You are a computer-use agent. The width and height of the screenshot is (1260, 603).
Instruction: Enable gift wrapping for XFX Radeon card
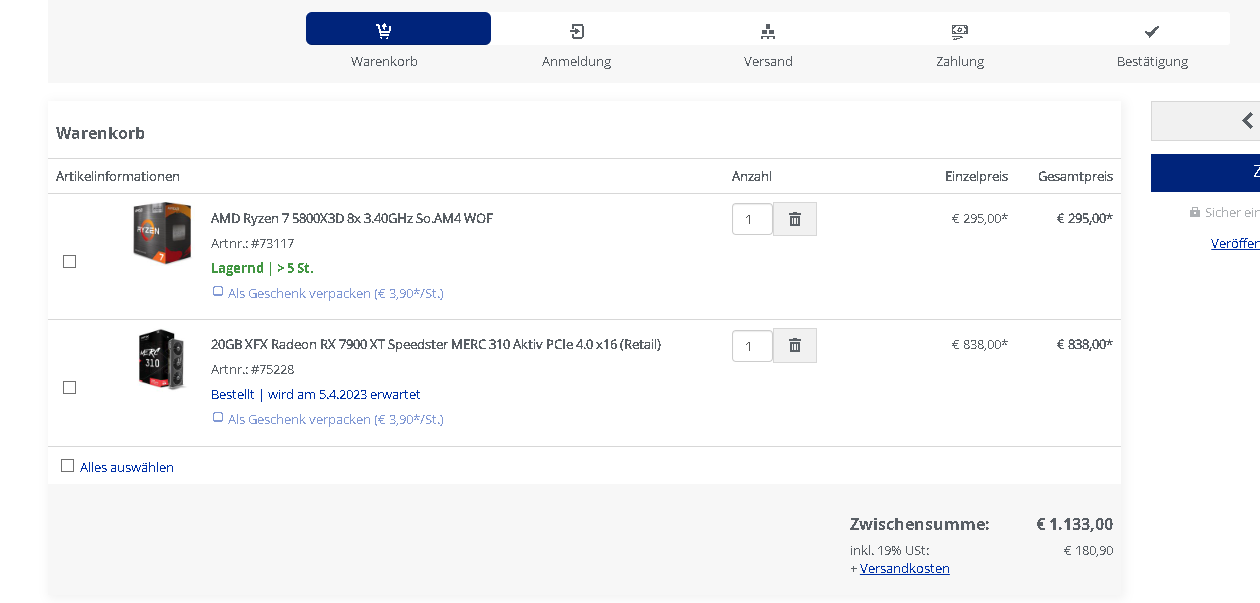click(x=217, y=418)
